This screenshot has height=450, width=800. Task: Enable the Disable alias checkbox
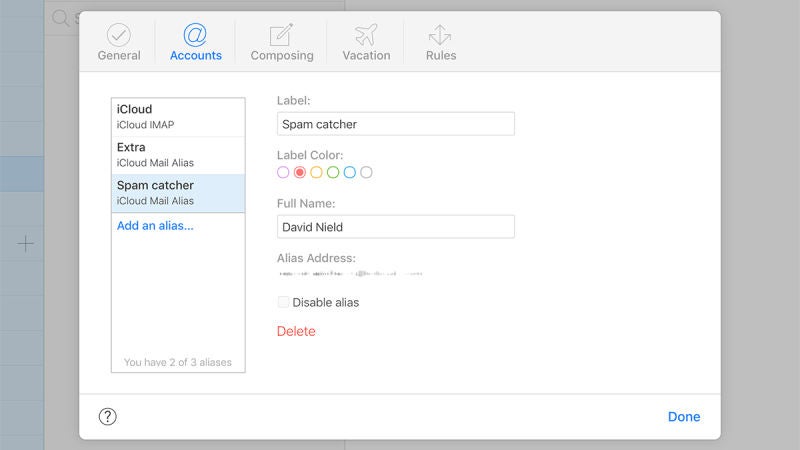pos(284,302)
